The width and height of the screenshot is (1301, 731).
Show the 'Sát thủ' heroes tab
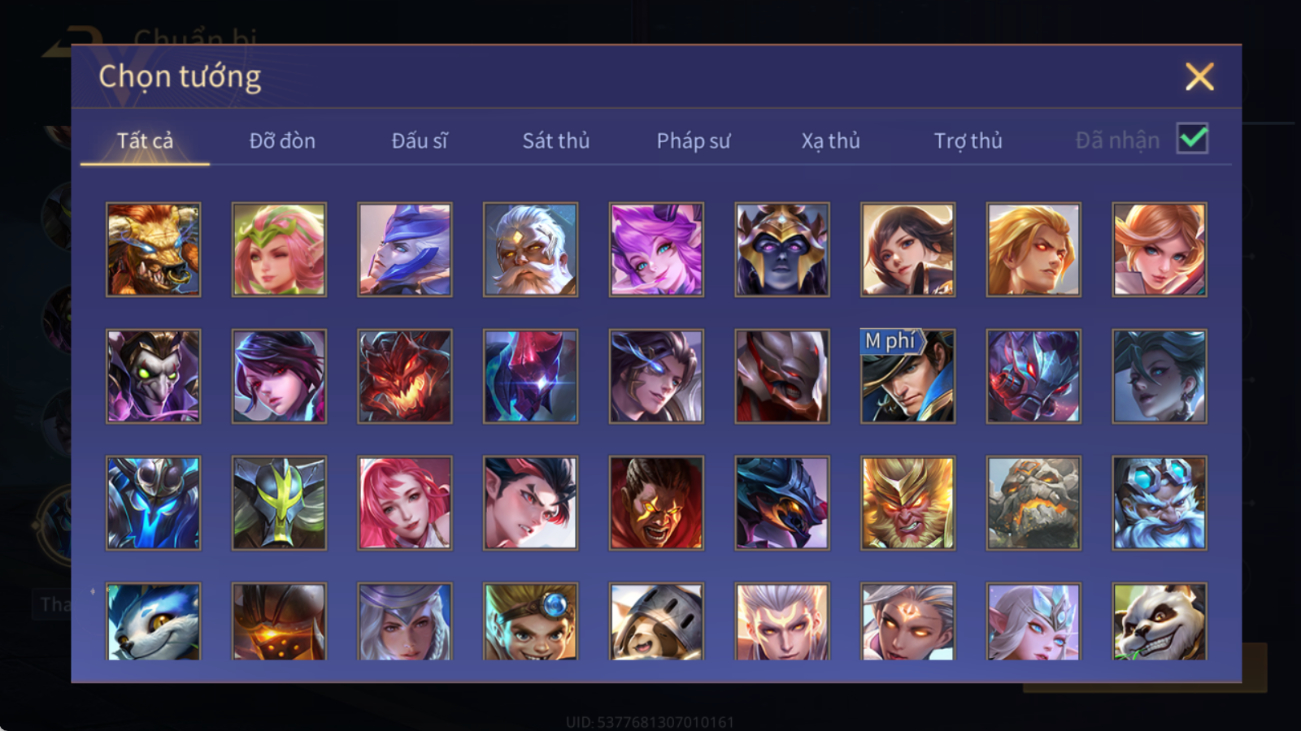(556, 141)
